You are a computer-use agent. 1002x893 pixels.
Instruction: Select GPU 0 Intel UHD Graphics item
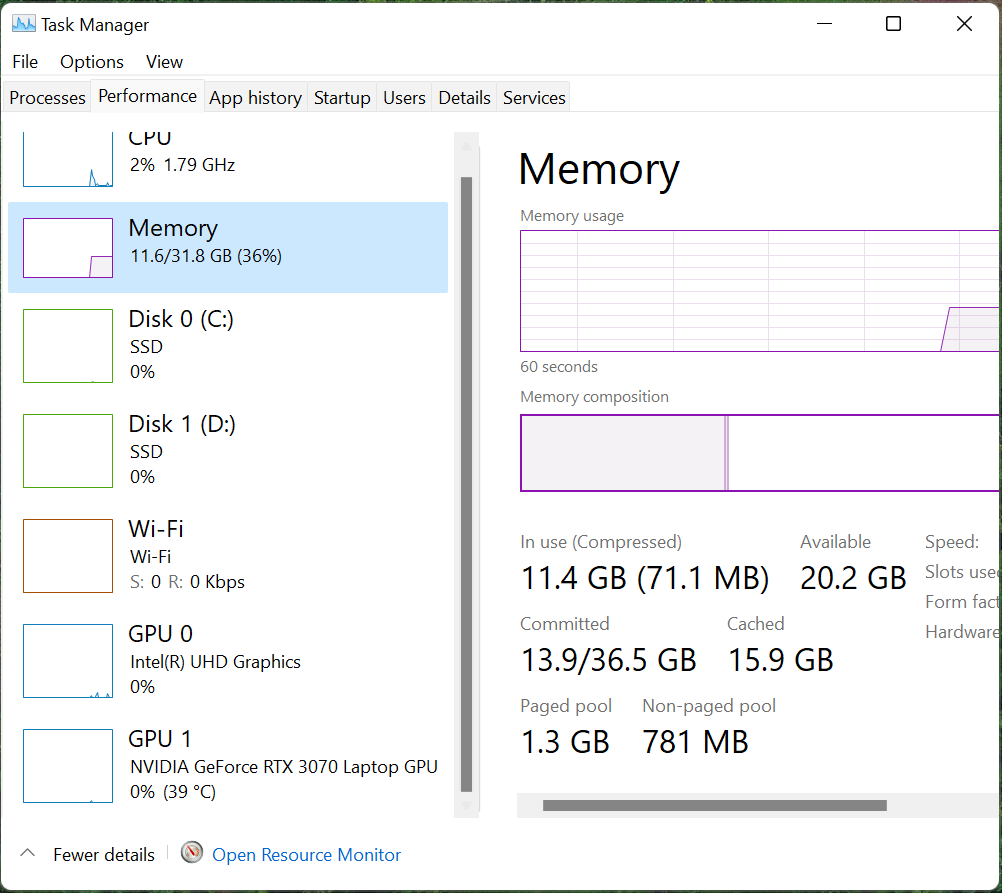click(228, 660)
